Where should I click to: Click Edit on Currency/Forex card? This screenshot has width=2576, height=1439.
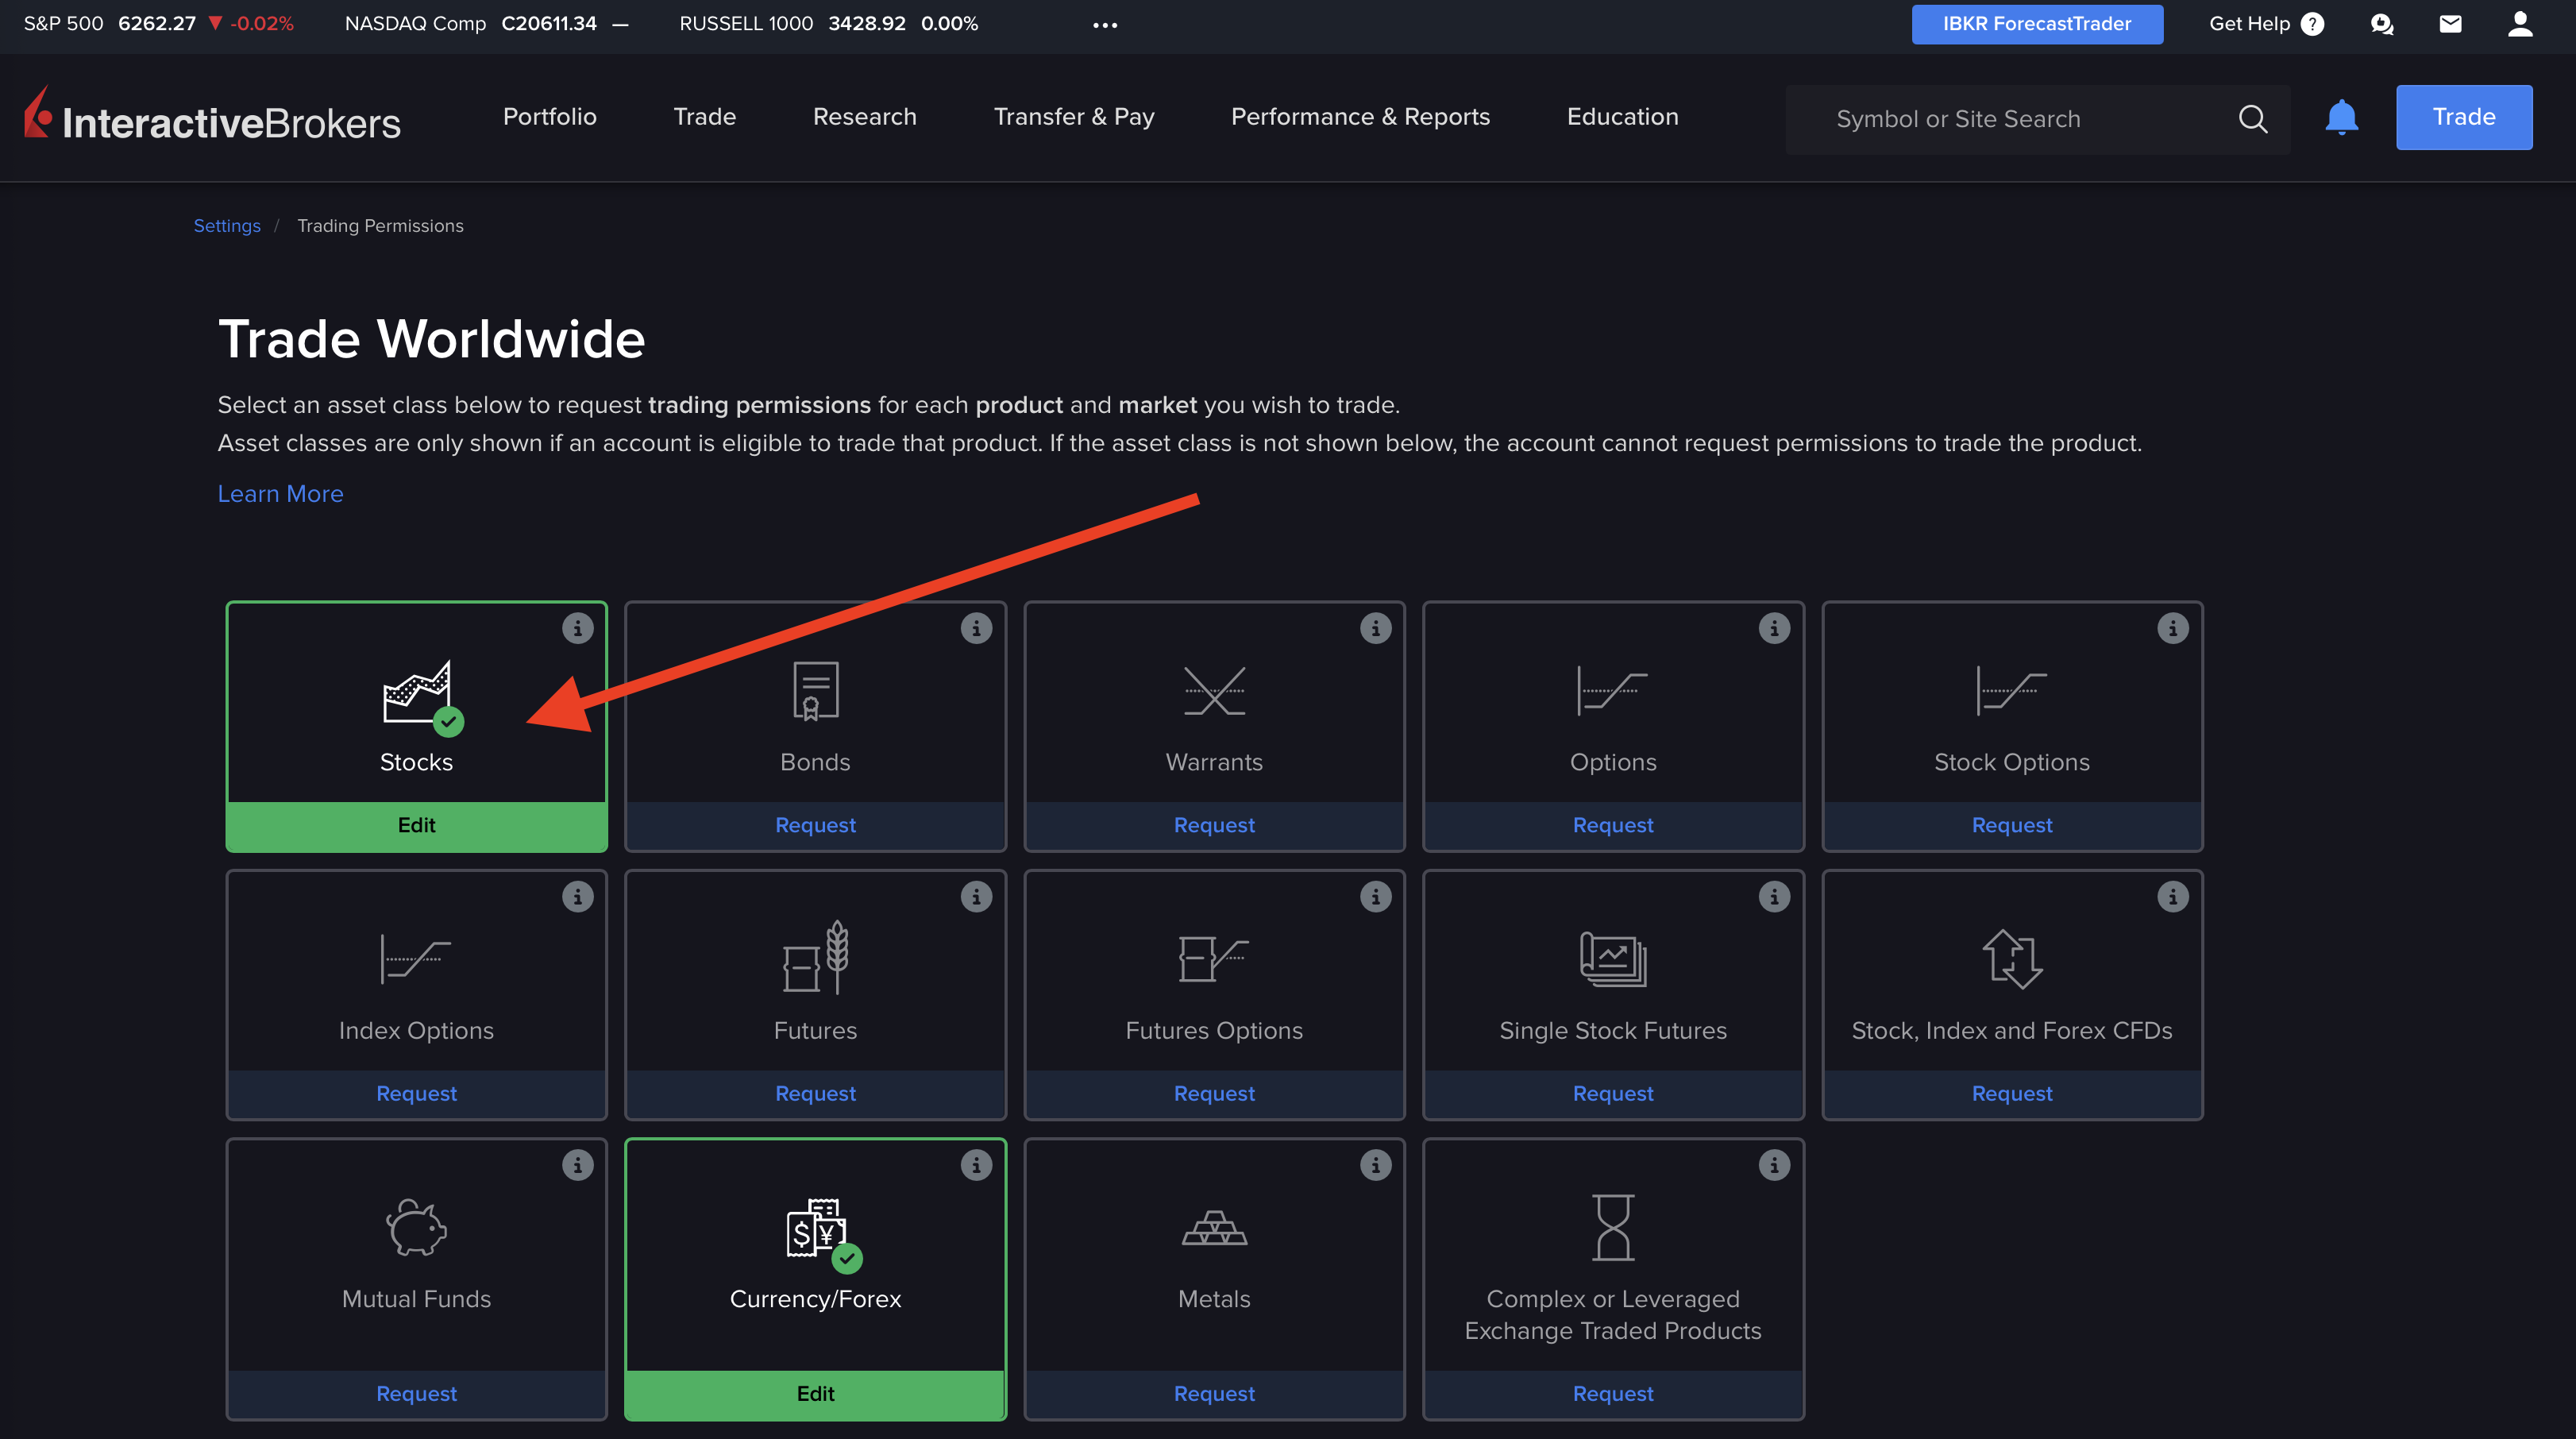(x=815, y=1393)
